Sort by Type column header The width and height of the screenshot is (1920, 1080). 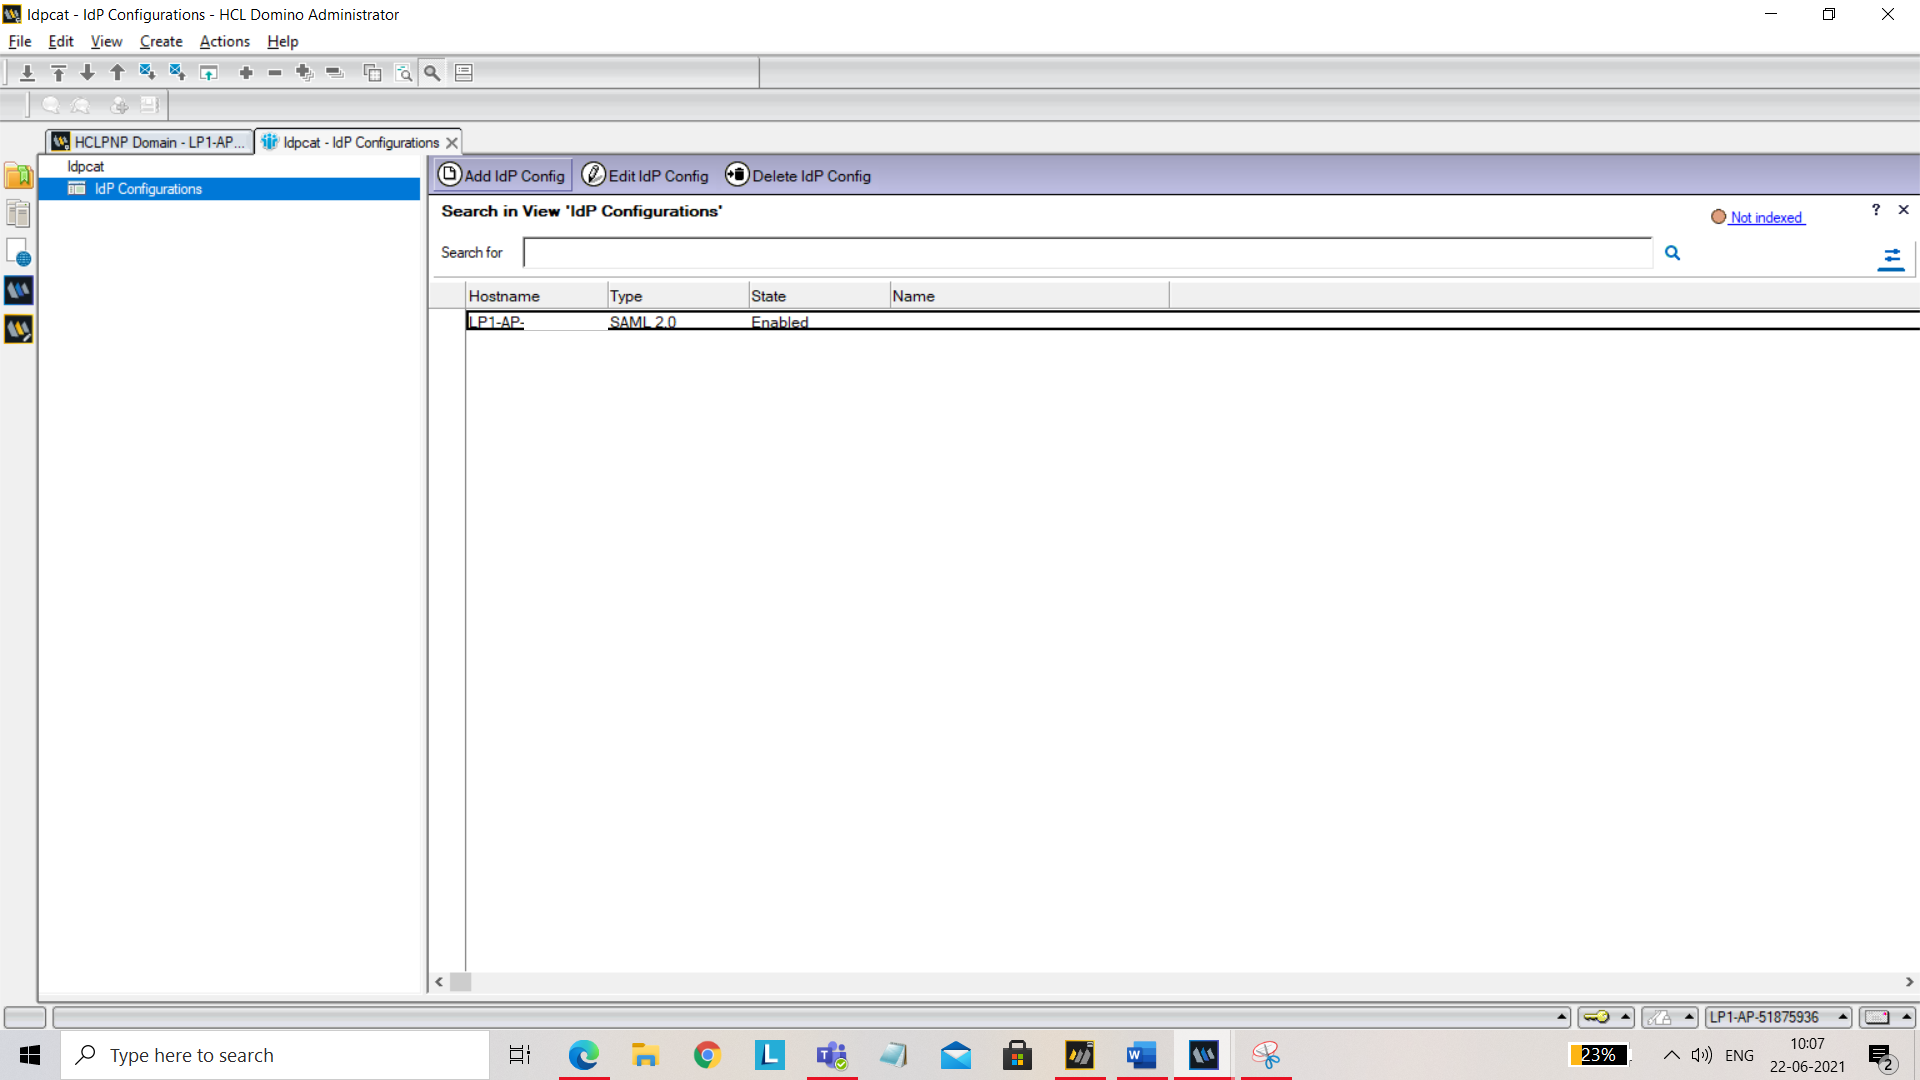click(x=678, y=296)
